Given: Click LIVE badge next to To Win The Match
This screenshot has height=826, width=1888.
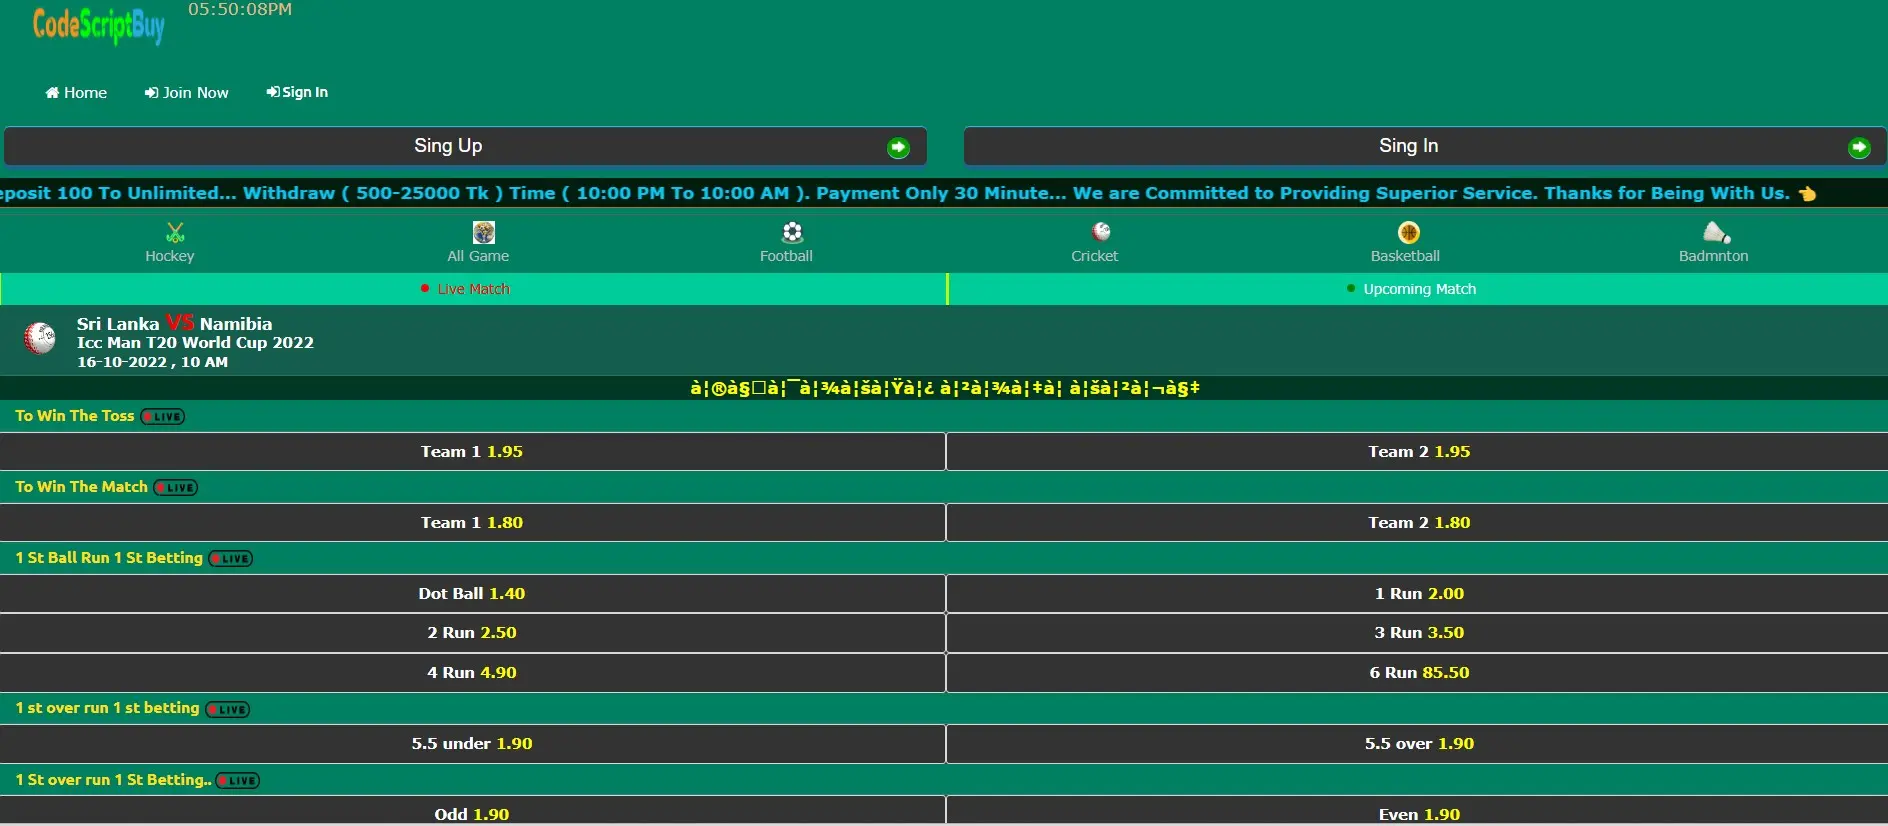Looking at the screenshot, I should (176, 488).
